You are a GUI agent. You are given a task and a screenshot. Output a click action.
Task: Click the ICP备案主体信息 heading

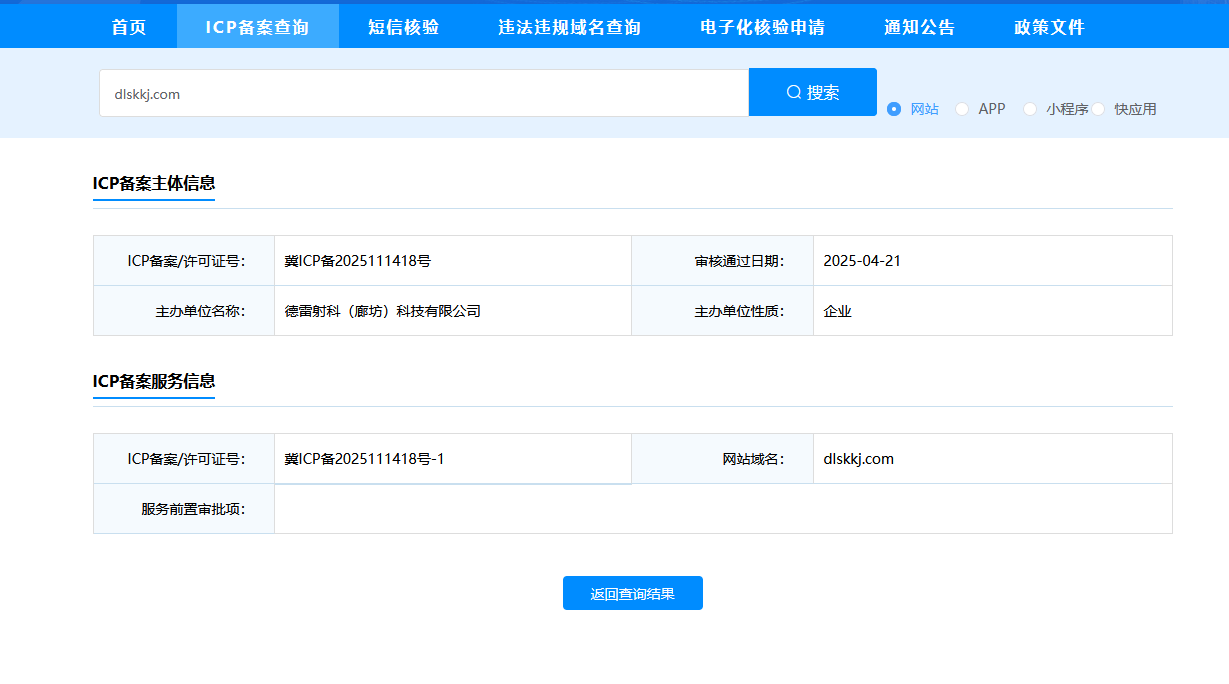pos(154,183)
